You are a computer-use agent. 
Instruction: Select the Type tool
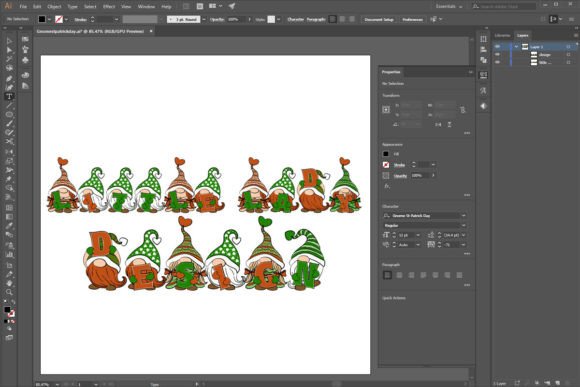point(9,97)
